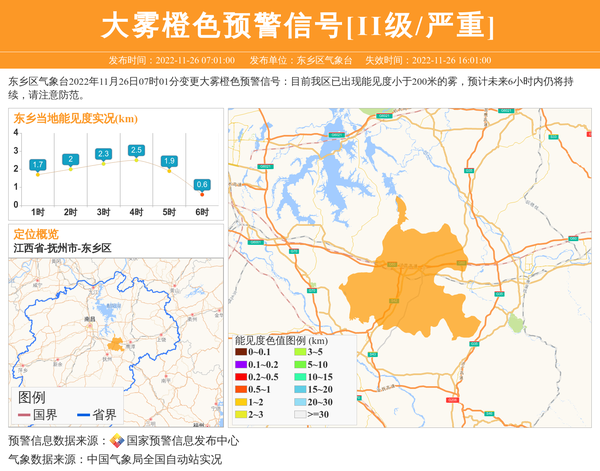Image resolution: width=600 pixels, height=471 pixels.
Task: Click the 1.9 km label at 5时
Action: (169, 161)
